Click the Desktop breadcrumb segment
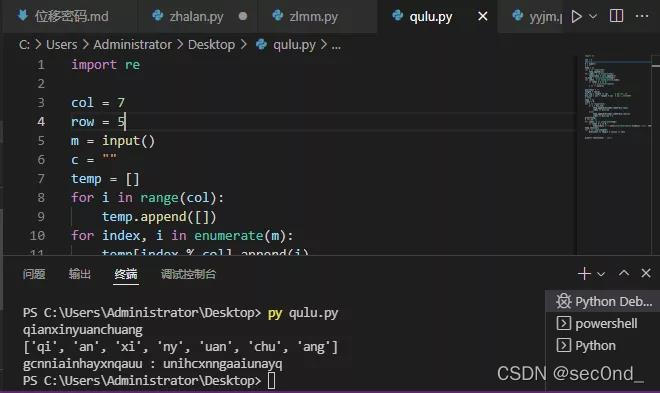Image resolution: width=660 pixels, height=393 pixels. tap(211, 45)
